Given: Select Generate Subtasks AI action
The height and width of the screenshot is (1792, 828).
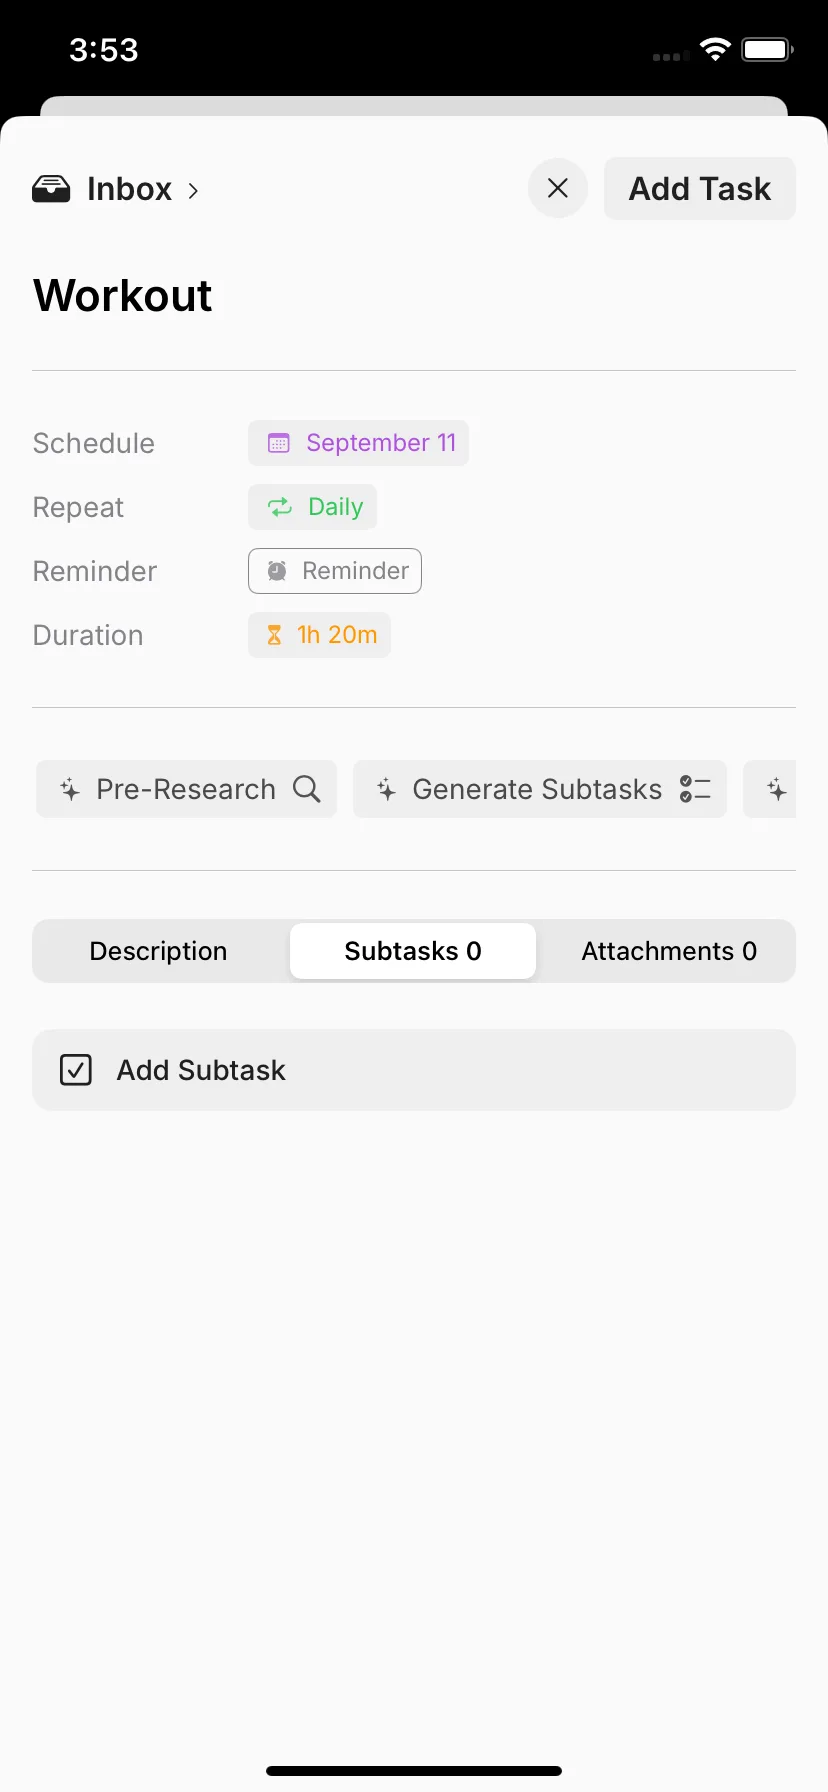Looking at the screenshot, I should point(540,789).
